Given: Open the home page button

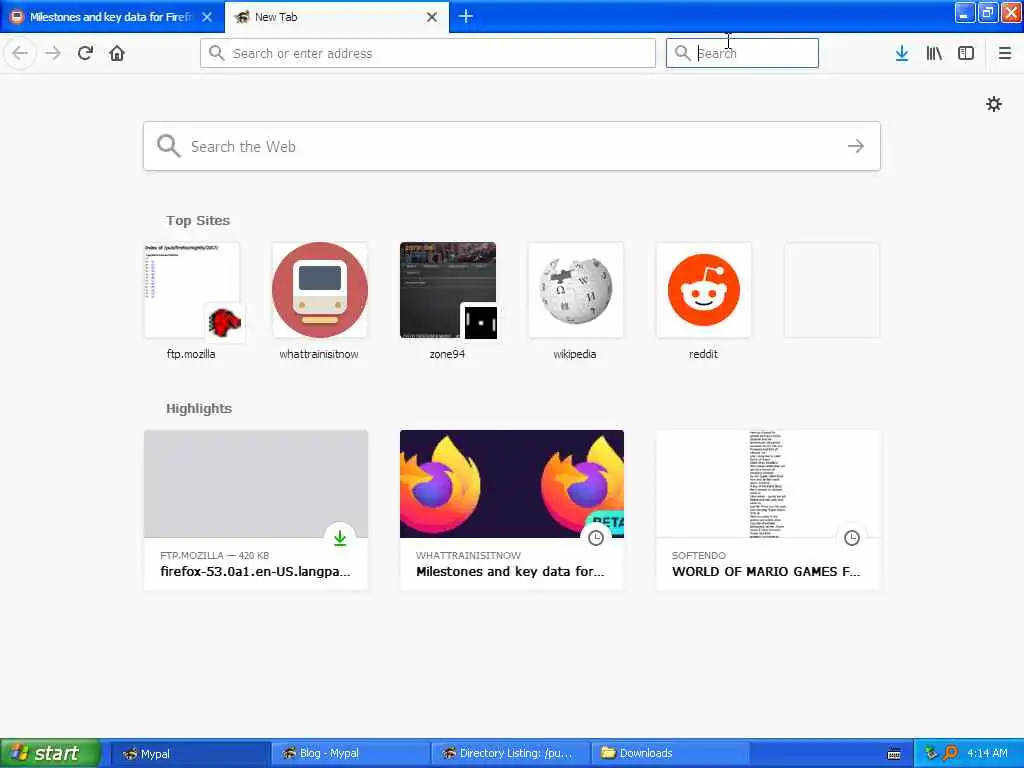Looking at the screenshot, I should (x=117, y=53).
